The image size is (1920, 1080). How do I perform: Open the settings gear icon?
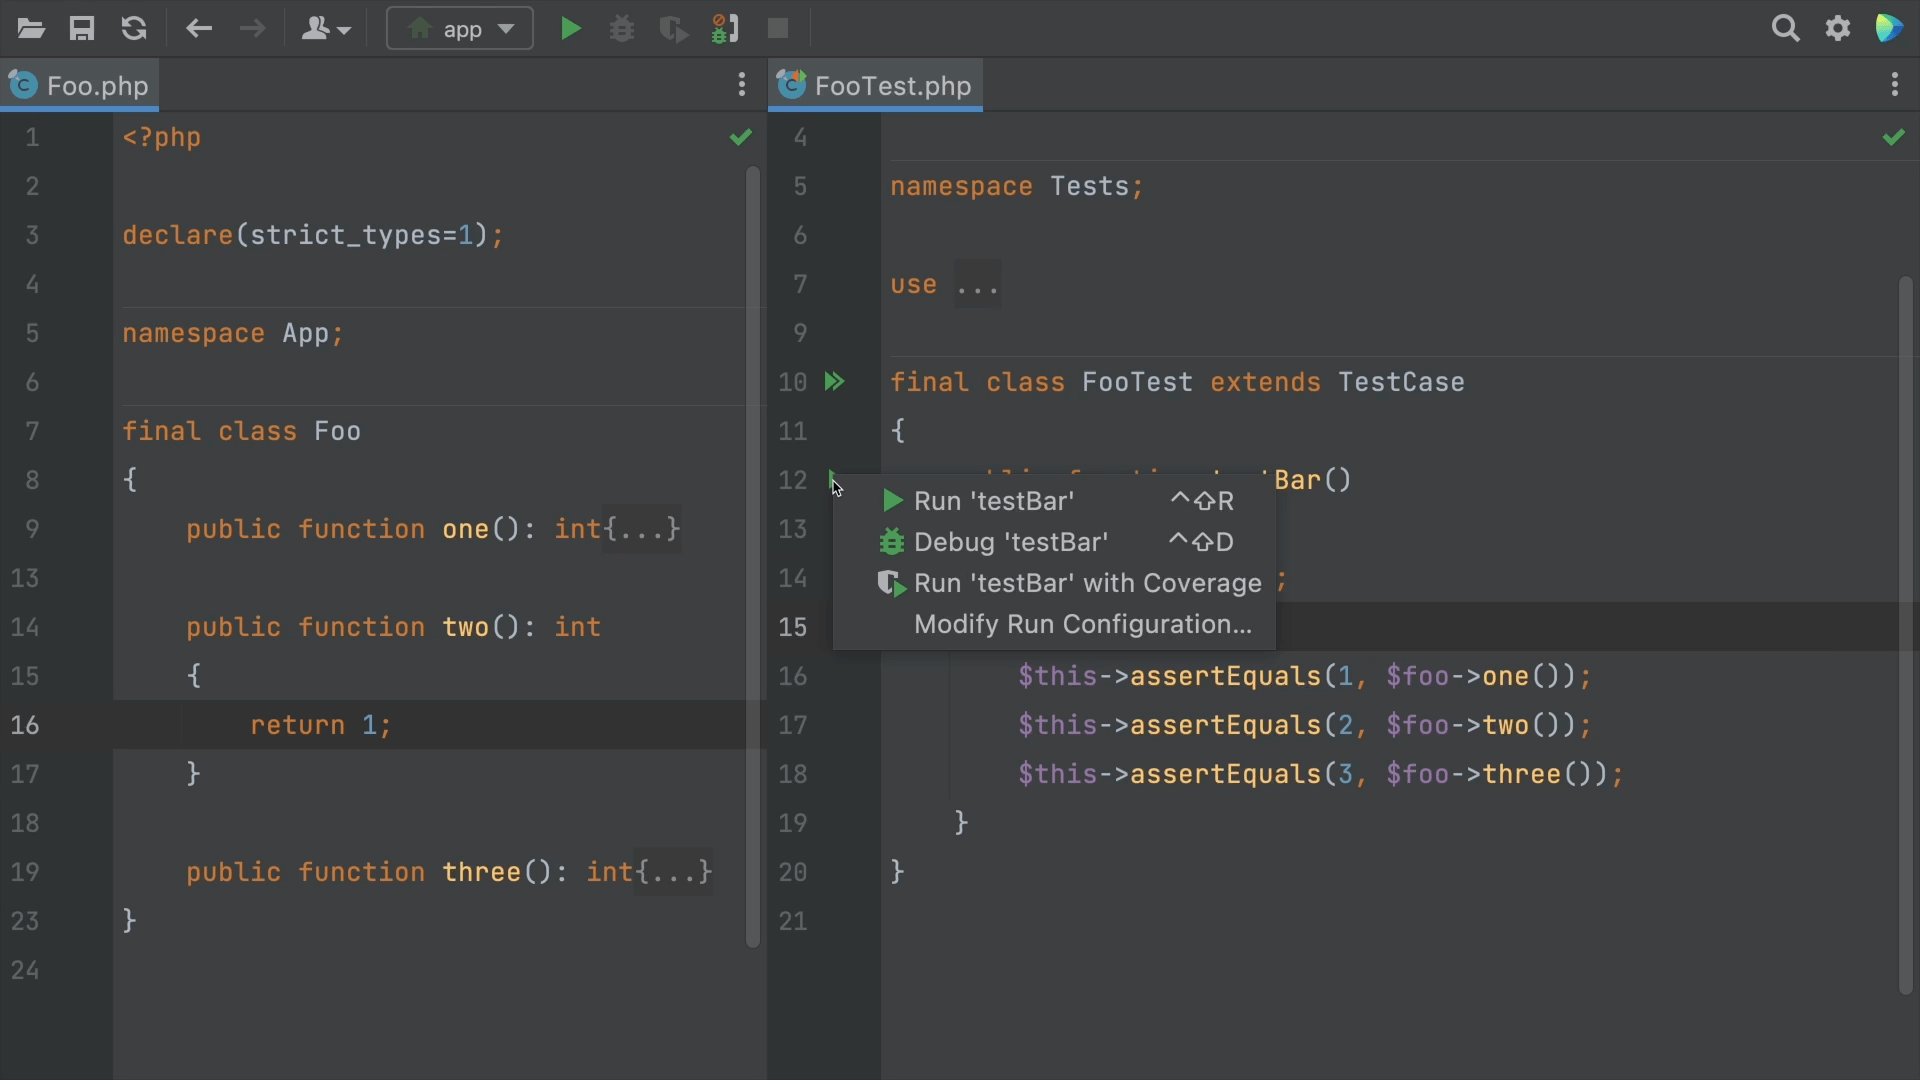(x=1838, y=29)
